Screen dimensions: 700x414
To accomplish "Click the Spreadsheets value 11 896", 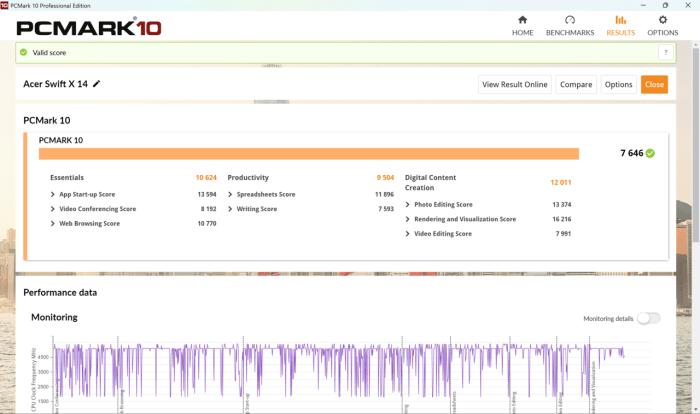I will tap(384, 194).
